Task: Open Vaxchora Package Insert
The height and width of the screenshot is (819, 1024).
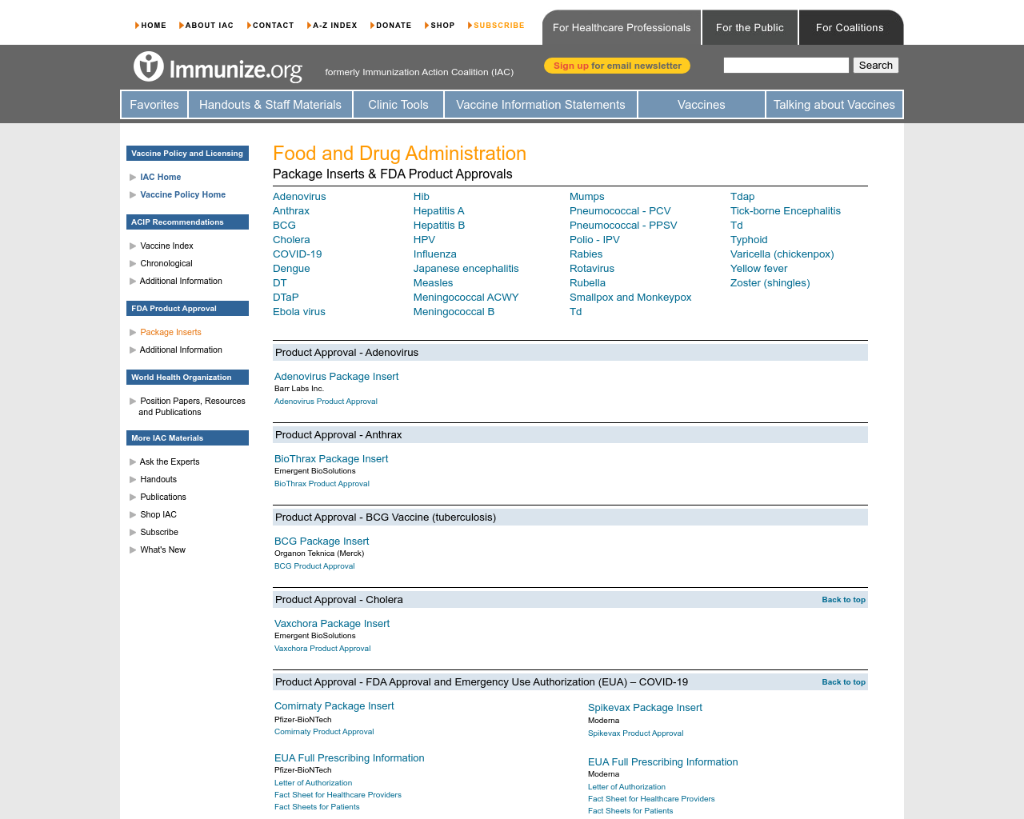Action: (332, 624)
